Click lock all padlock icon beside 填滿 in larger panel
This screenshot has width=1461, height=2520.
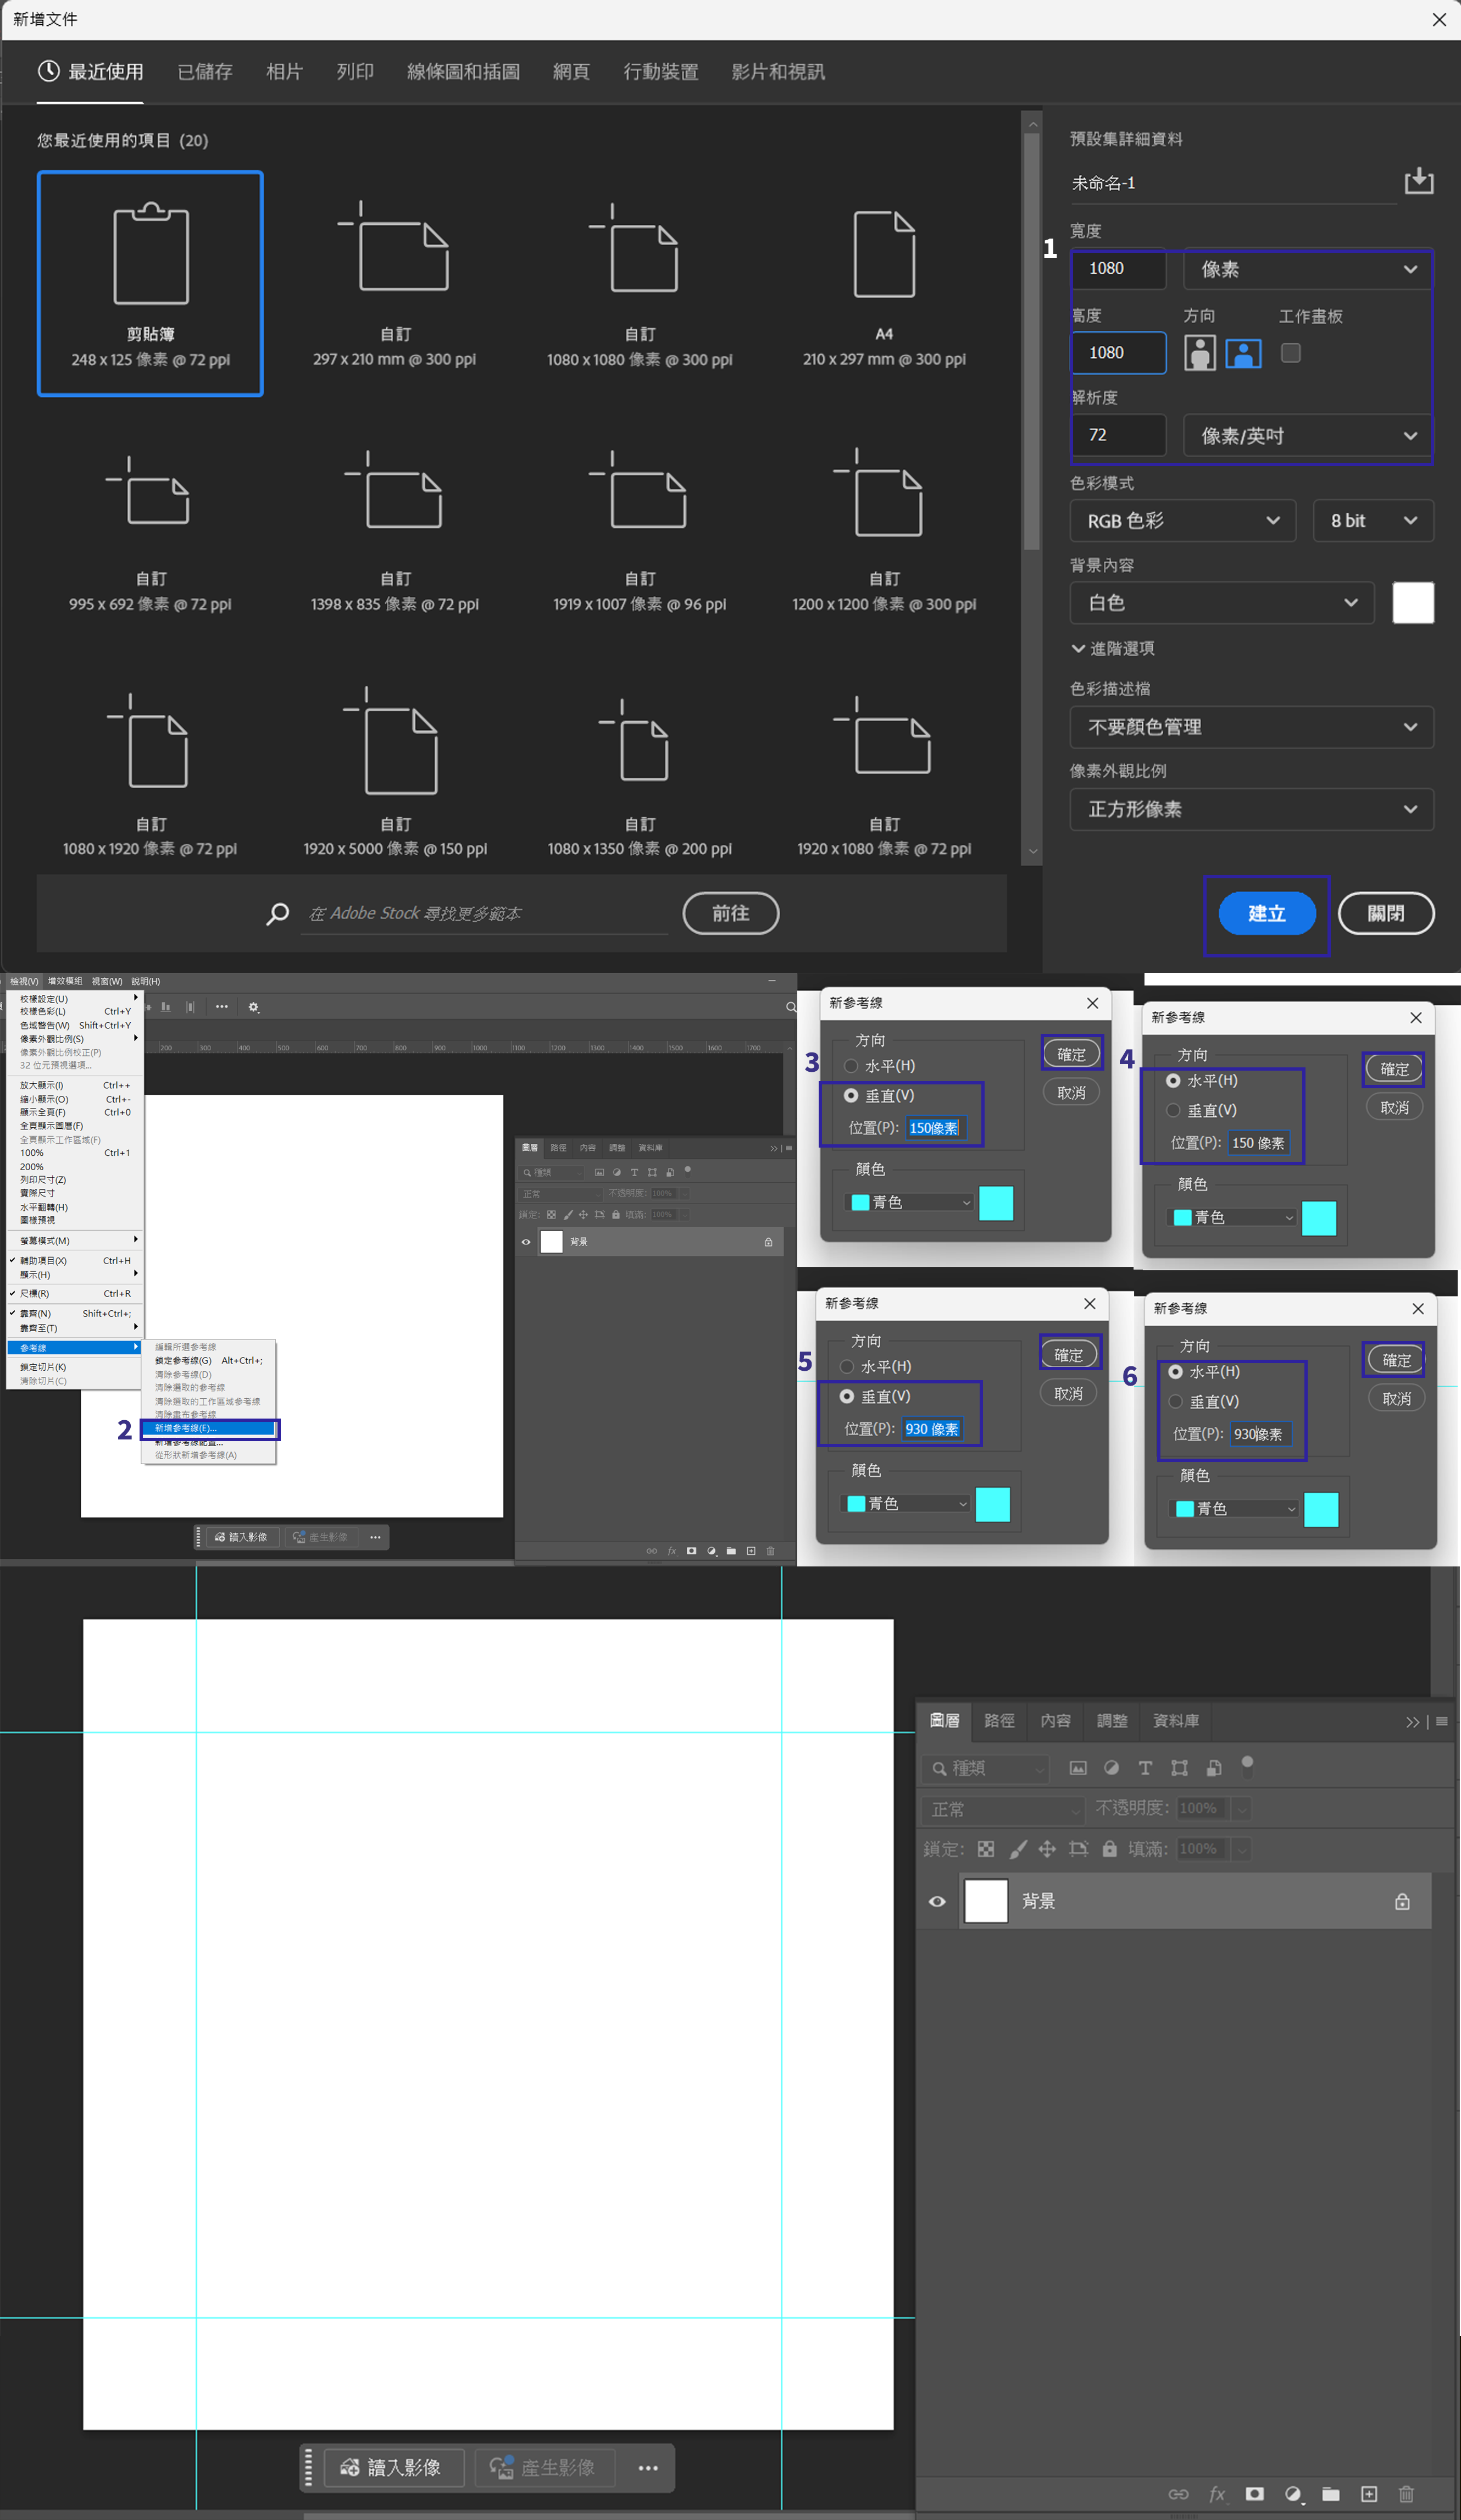[x=1109, y=1849]
